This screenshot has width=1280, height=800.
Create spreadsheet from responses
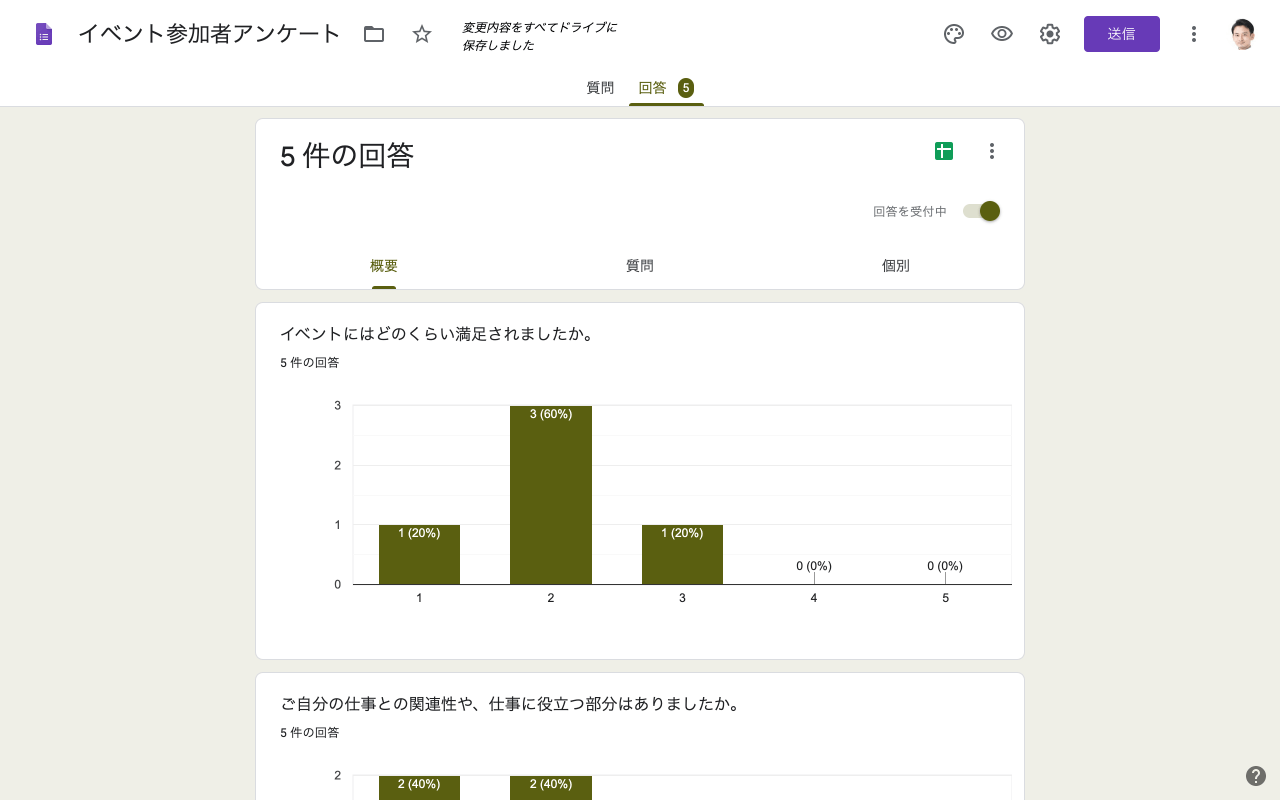[944, 151]
